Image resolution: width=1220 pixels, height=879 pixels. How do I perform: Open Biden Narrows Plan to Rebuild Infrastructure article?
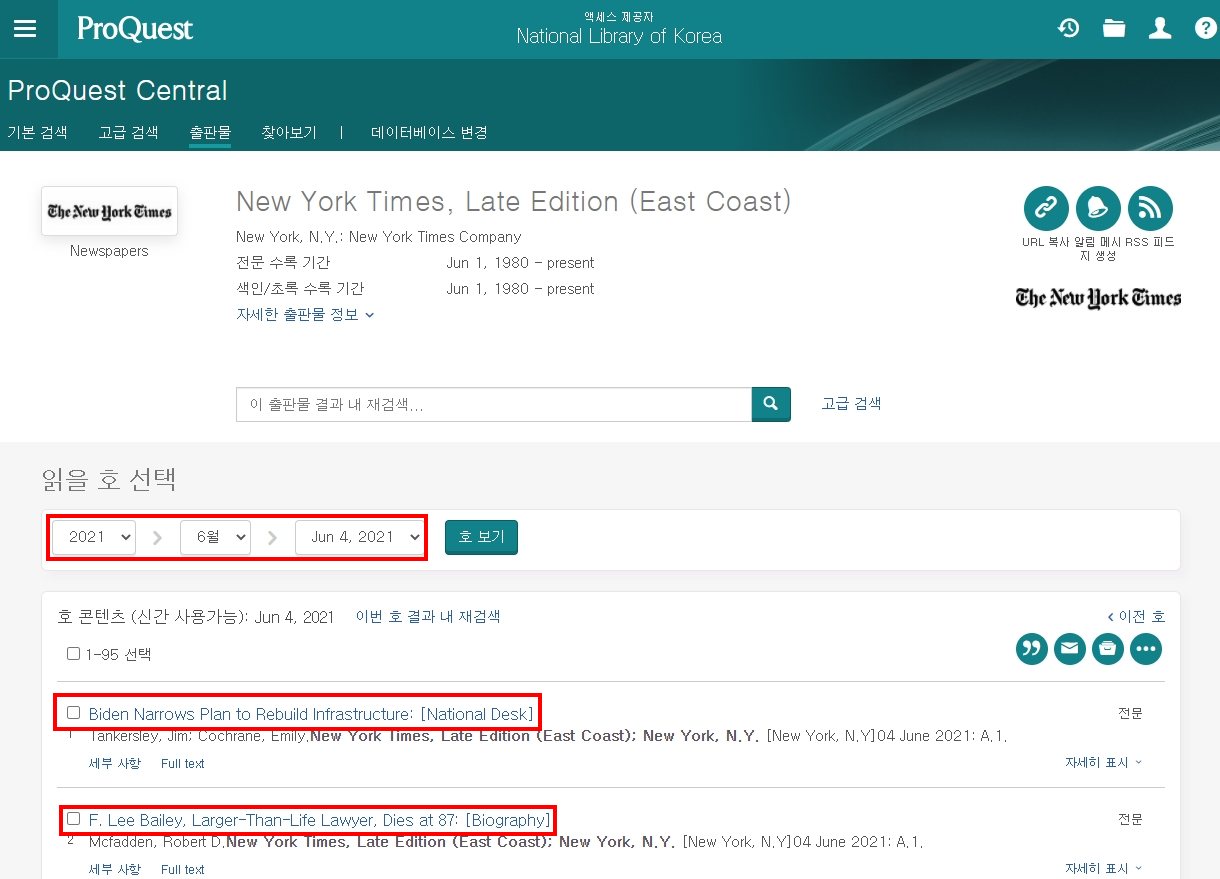[x=311, y=714]
